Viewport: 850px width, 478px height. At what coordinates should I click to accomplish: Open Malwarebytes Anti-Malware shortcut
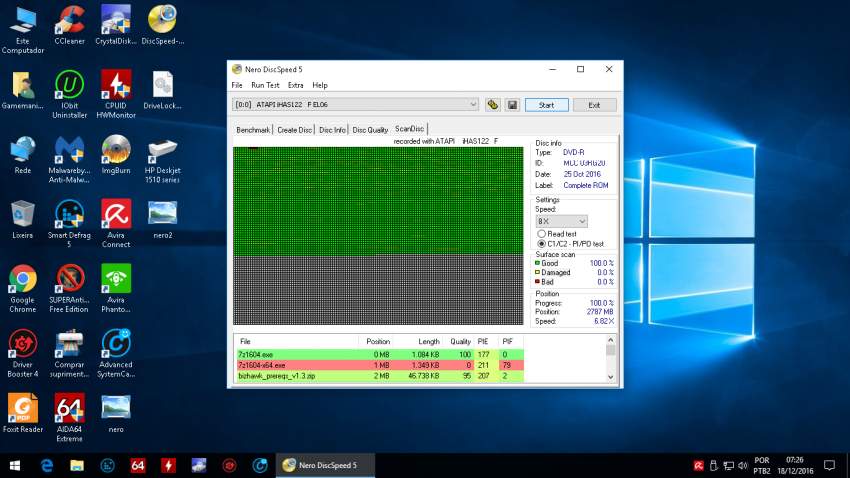pos(69,159)
